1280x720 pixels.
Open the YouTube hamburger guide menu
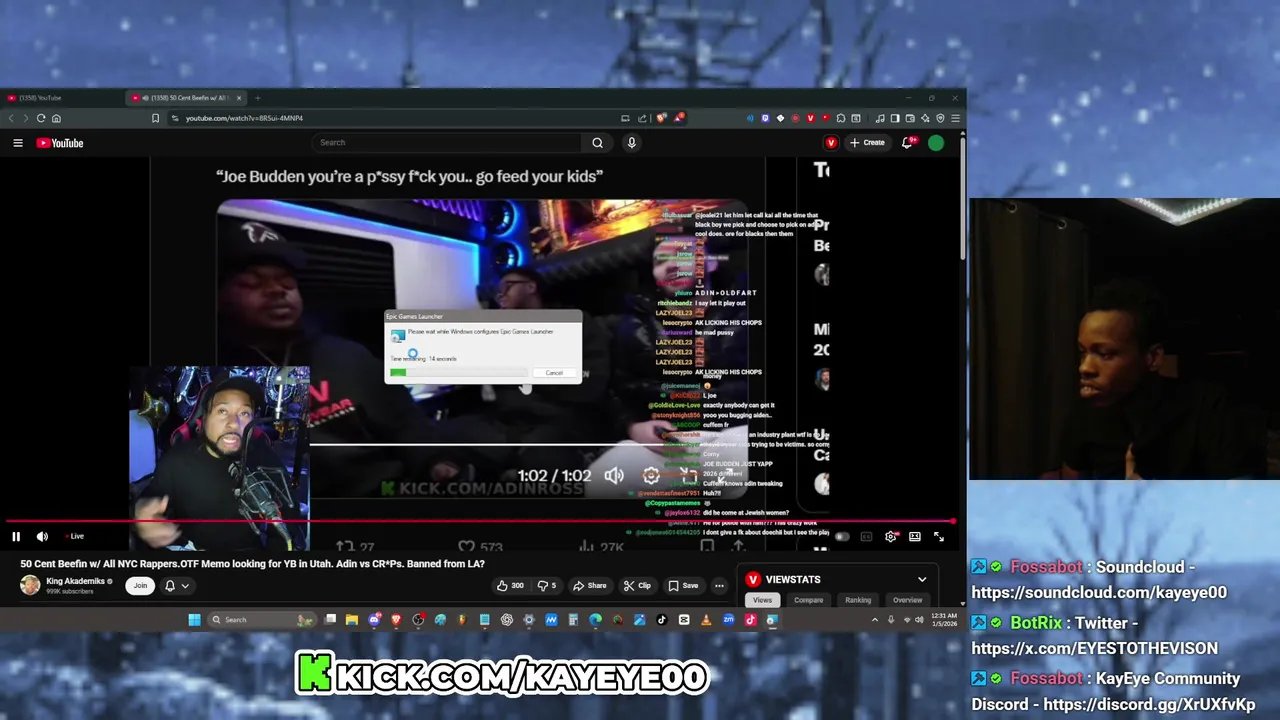point(18,143)
